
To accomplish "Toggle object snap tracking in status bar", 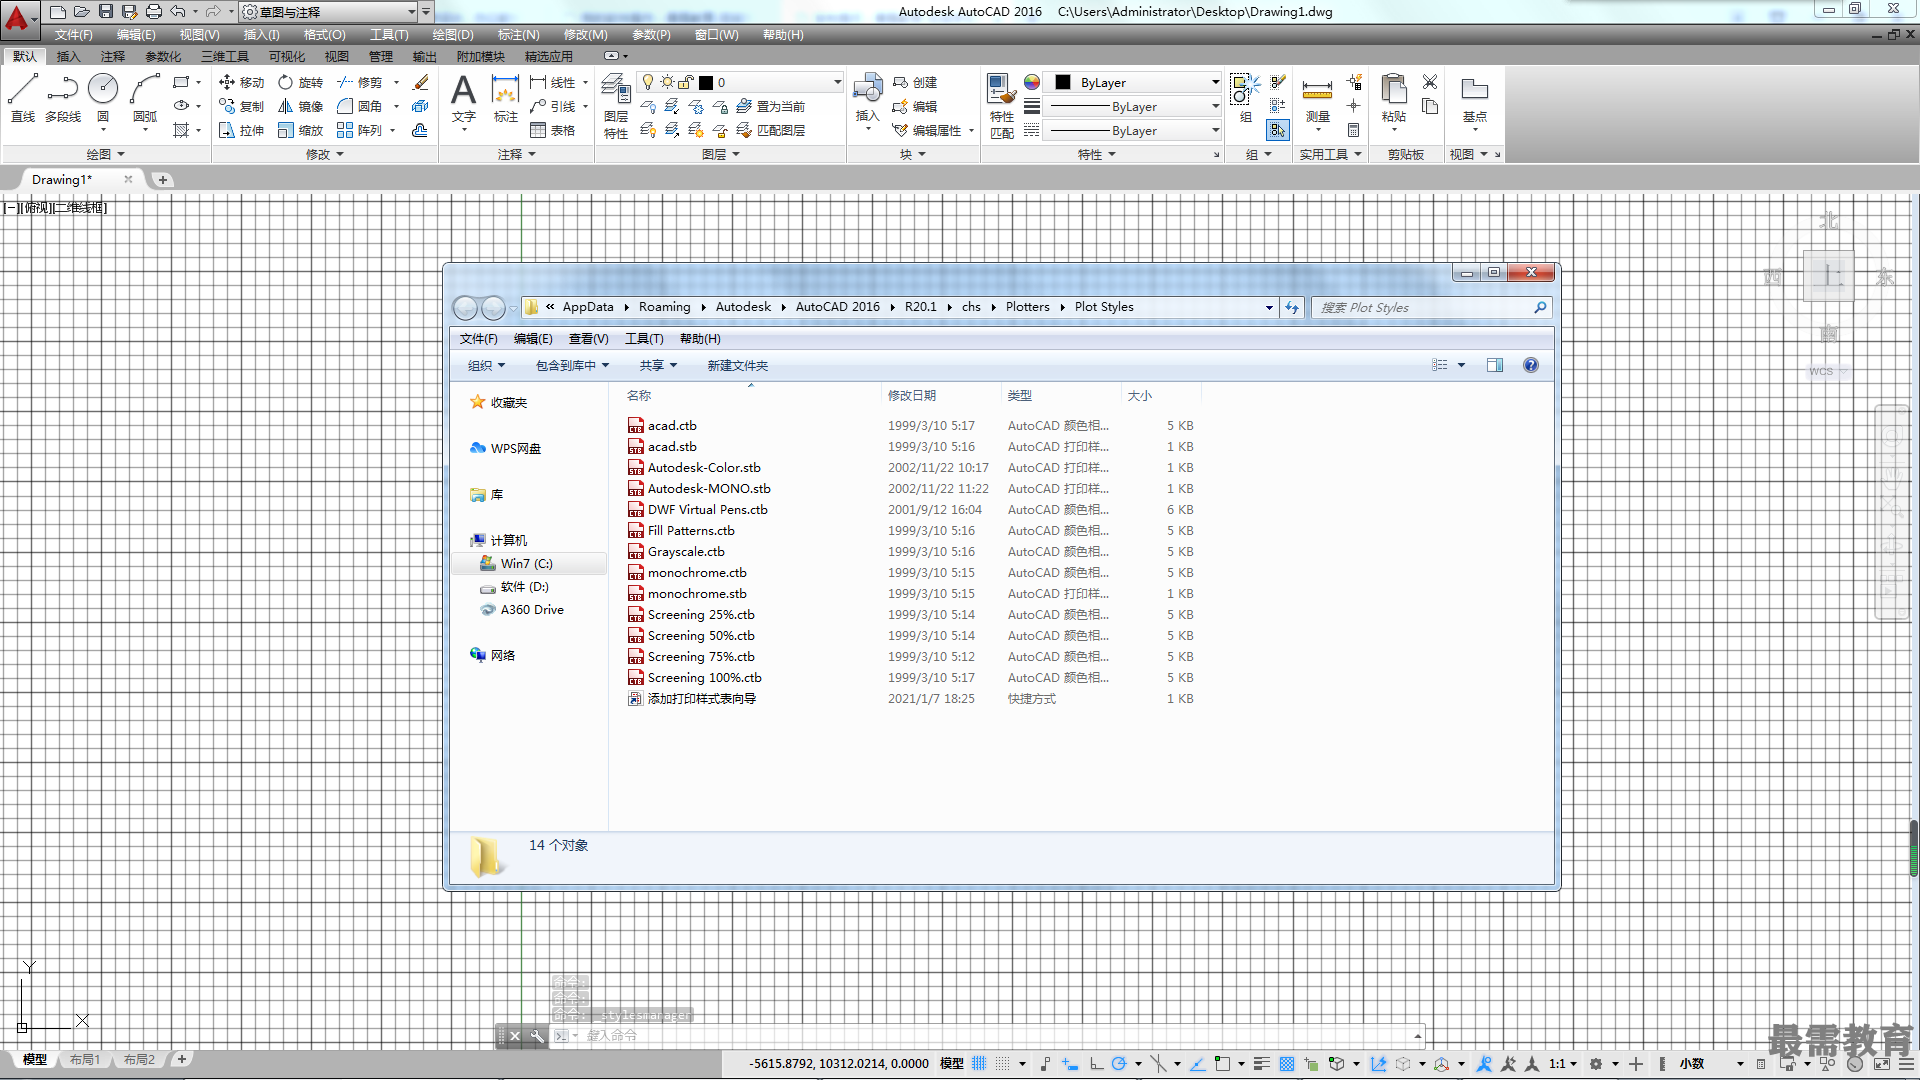I will (1197, 1063).
